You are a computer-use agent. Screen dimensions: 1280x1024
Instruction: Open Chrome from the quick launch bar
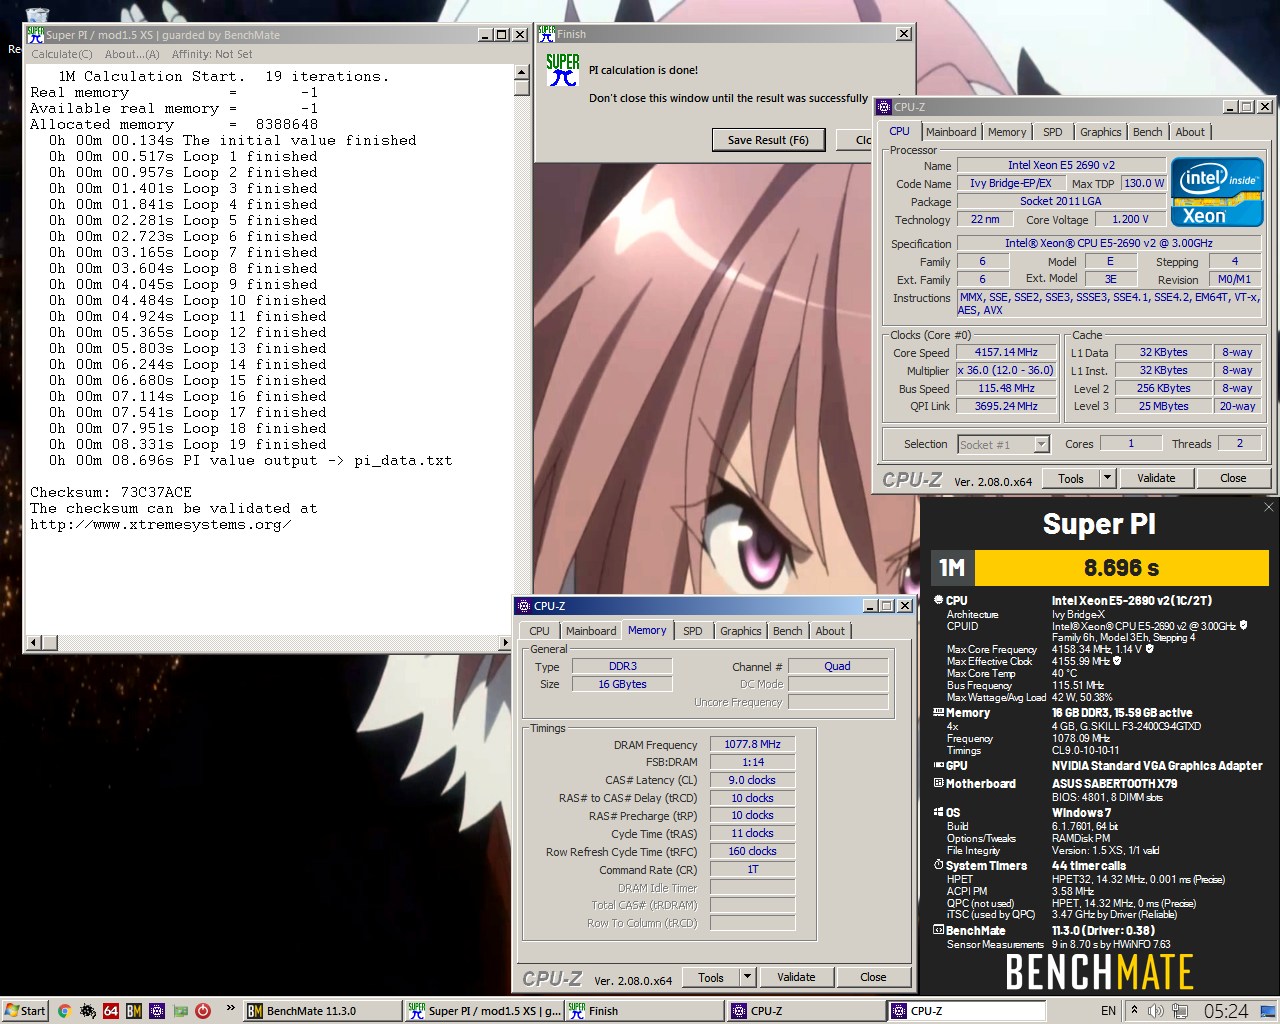(64, 1011)
